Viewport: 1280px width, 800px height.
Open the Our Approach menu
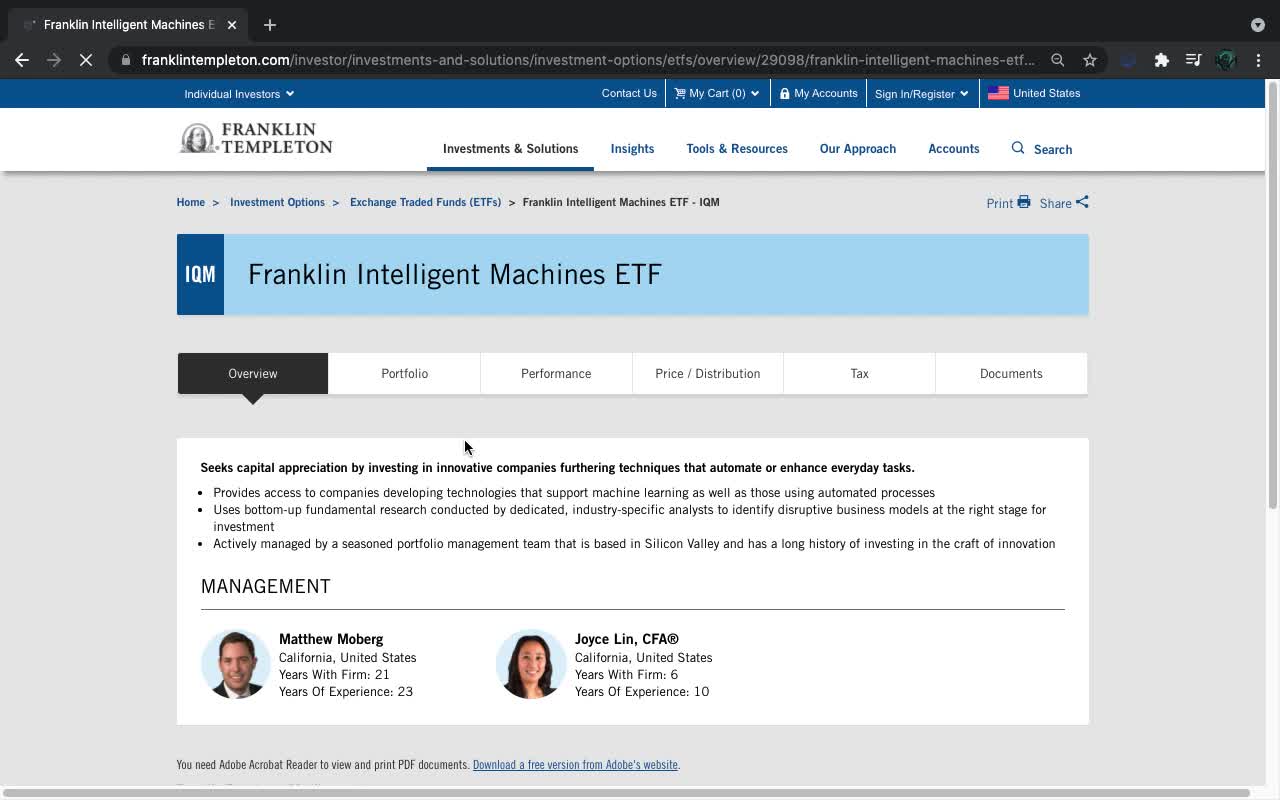point(858,149)
